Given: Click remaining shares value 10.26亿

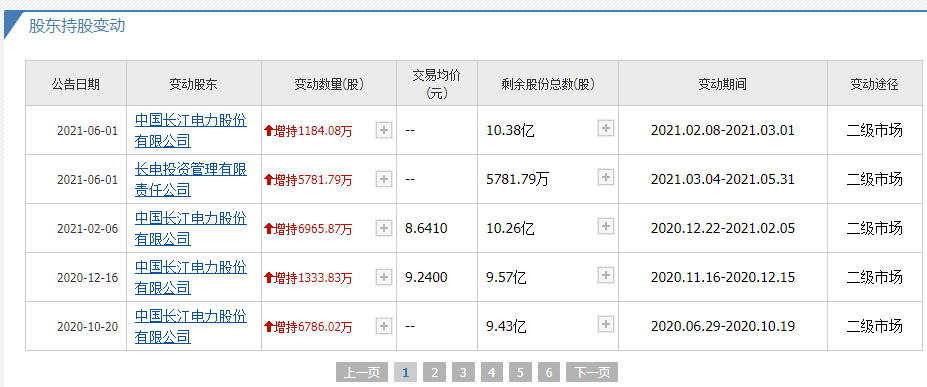Looking at the screenshot, I should point(510,229).
